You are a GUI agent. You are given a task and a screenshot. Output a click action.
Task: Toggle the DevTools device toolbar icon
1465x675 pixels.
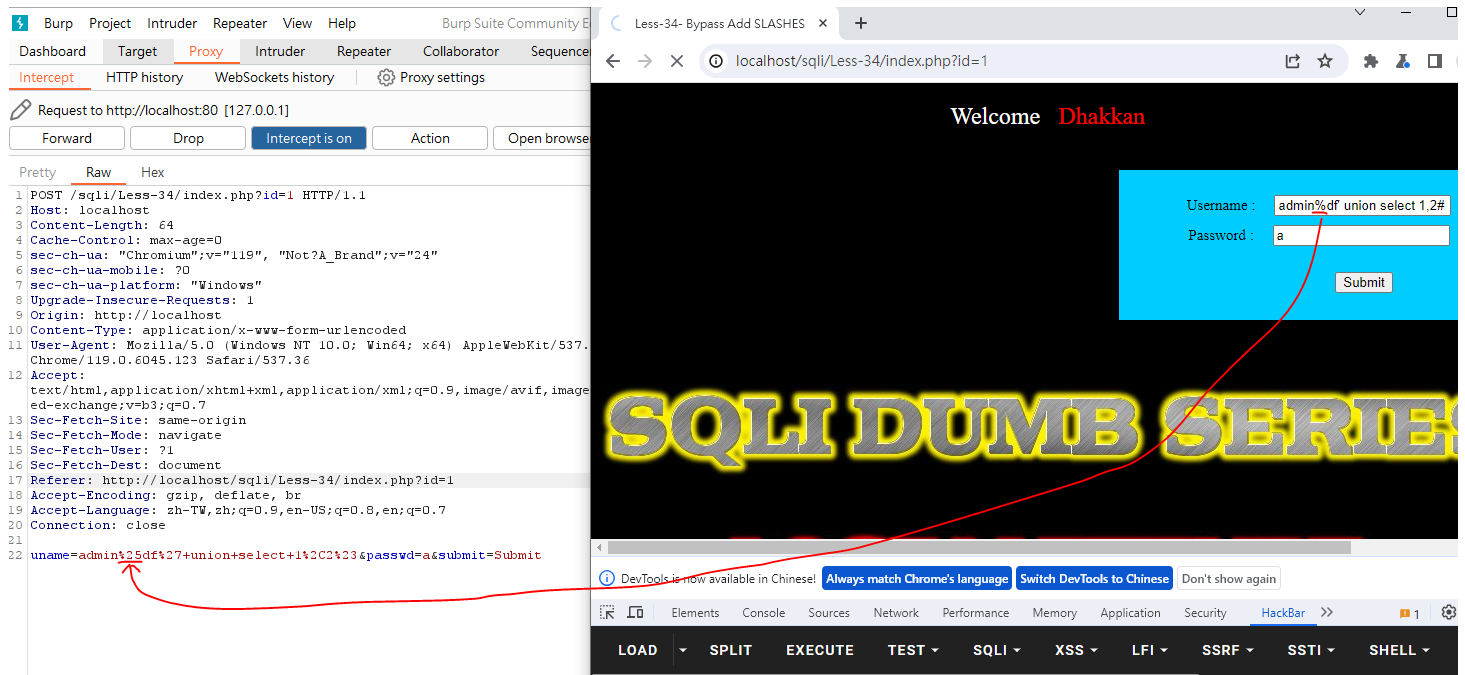[x=635, y=613]
